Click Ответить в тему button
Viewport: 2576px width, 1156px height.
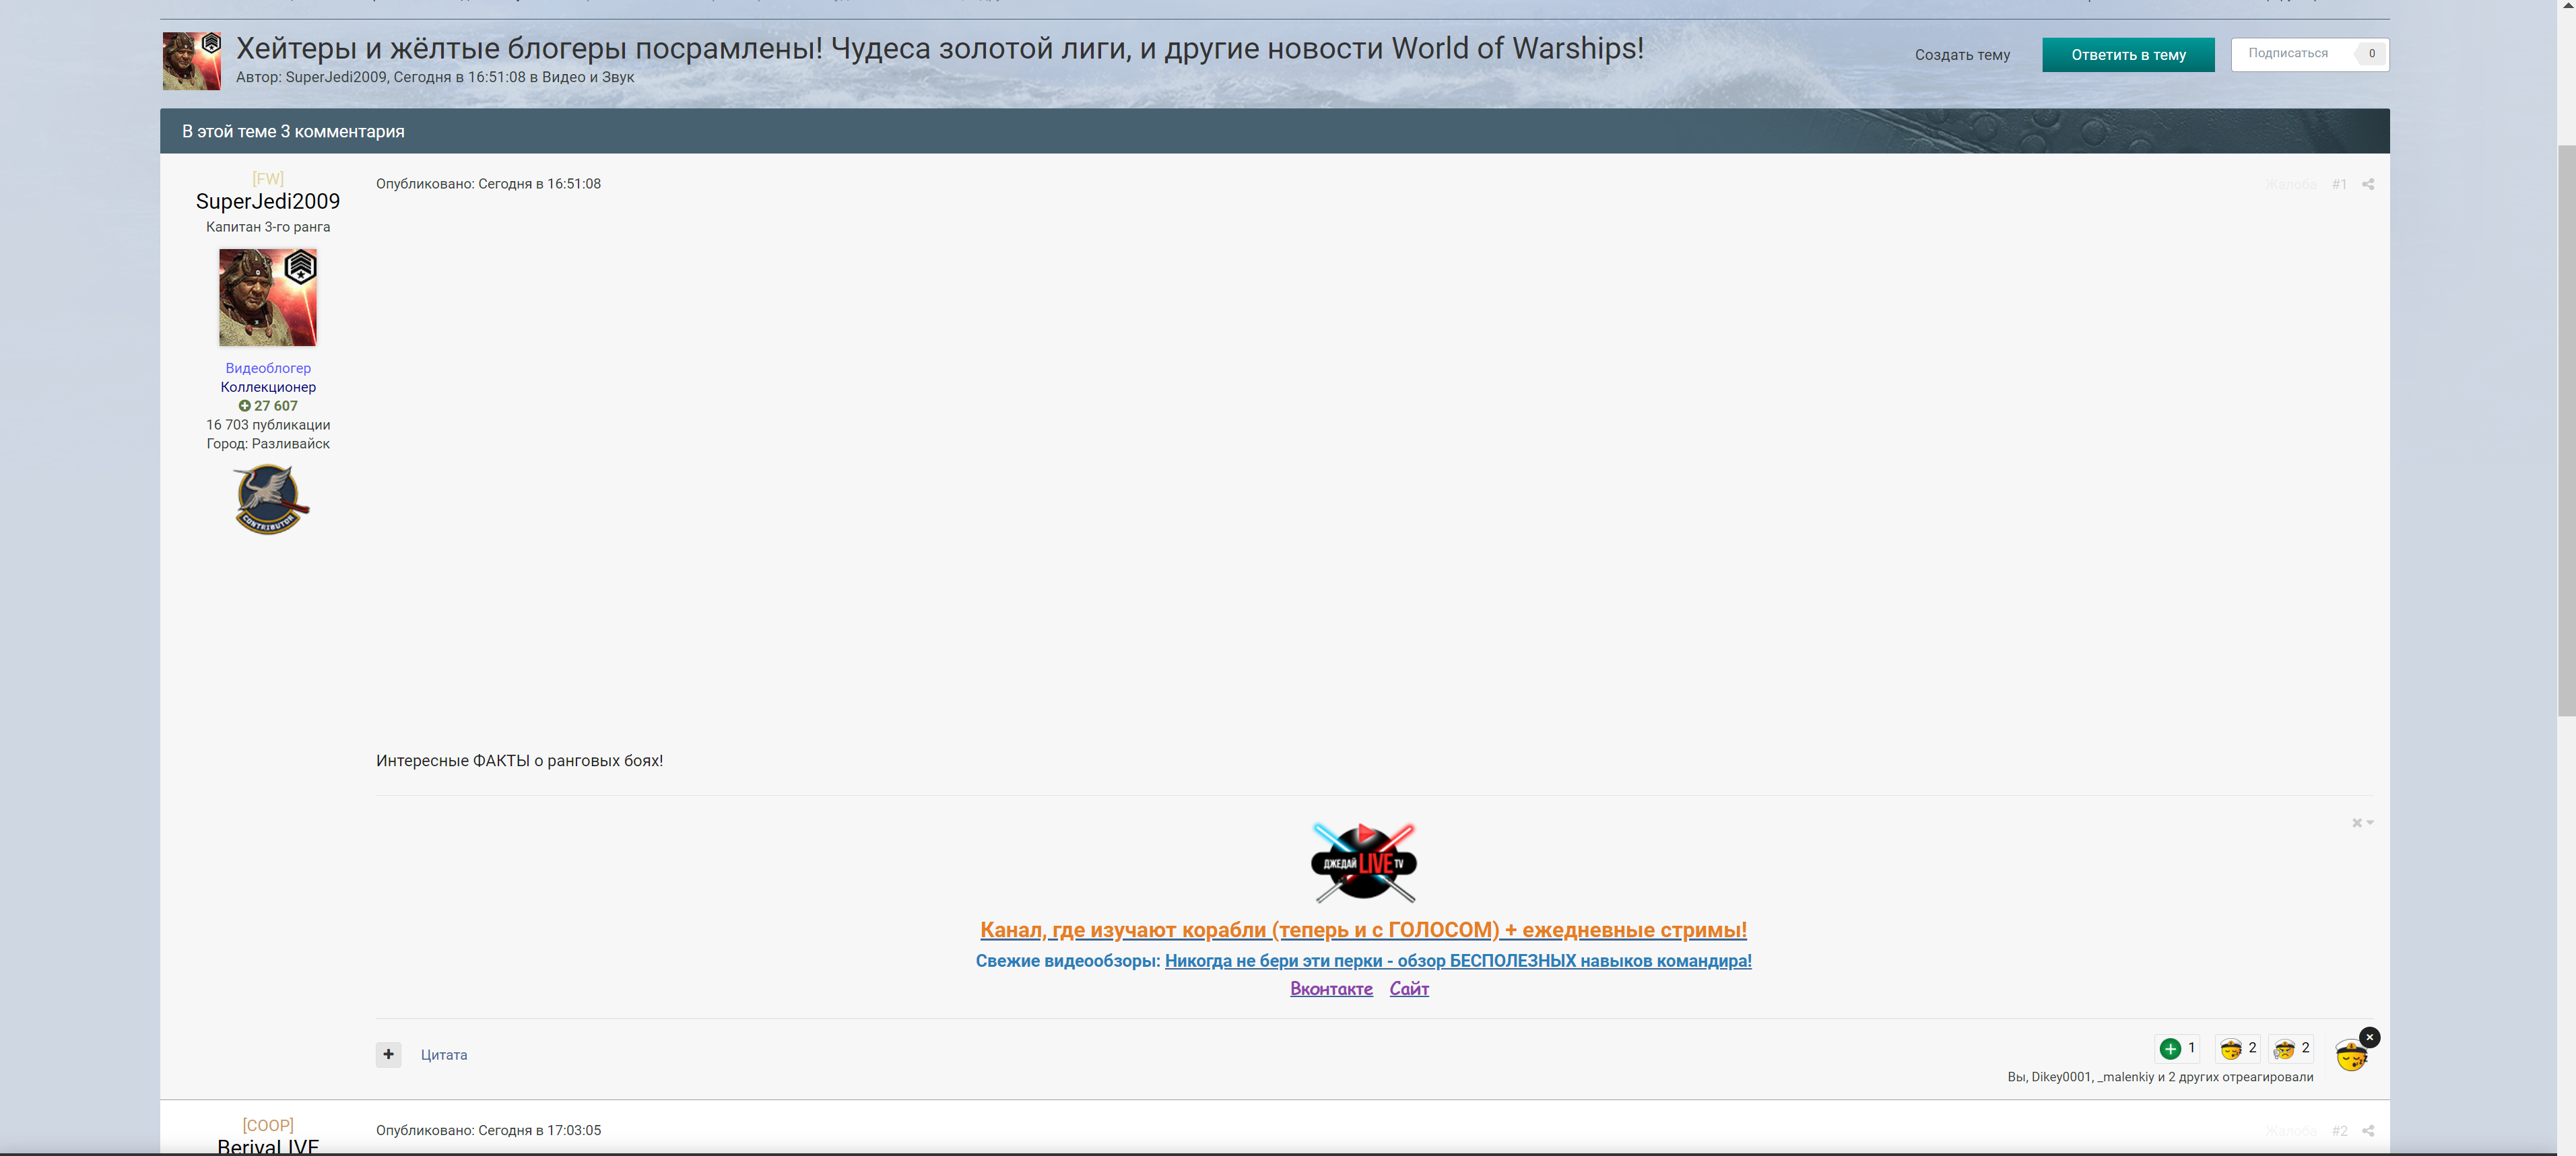(x=2128, y=55)
